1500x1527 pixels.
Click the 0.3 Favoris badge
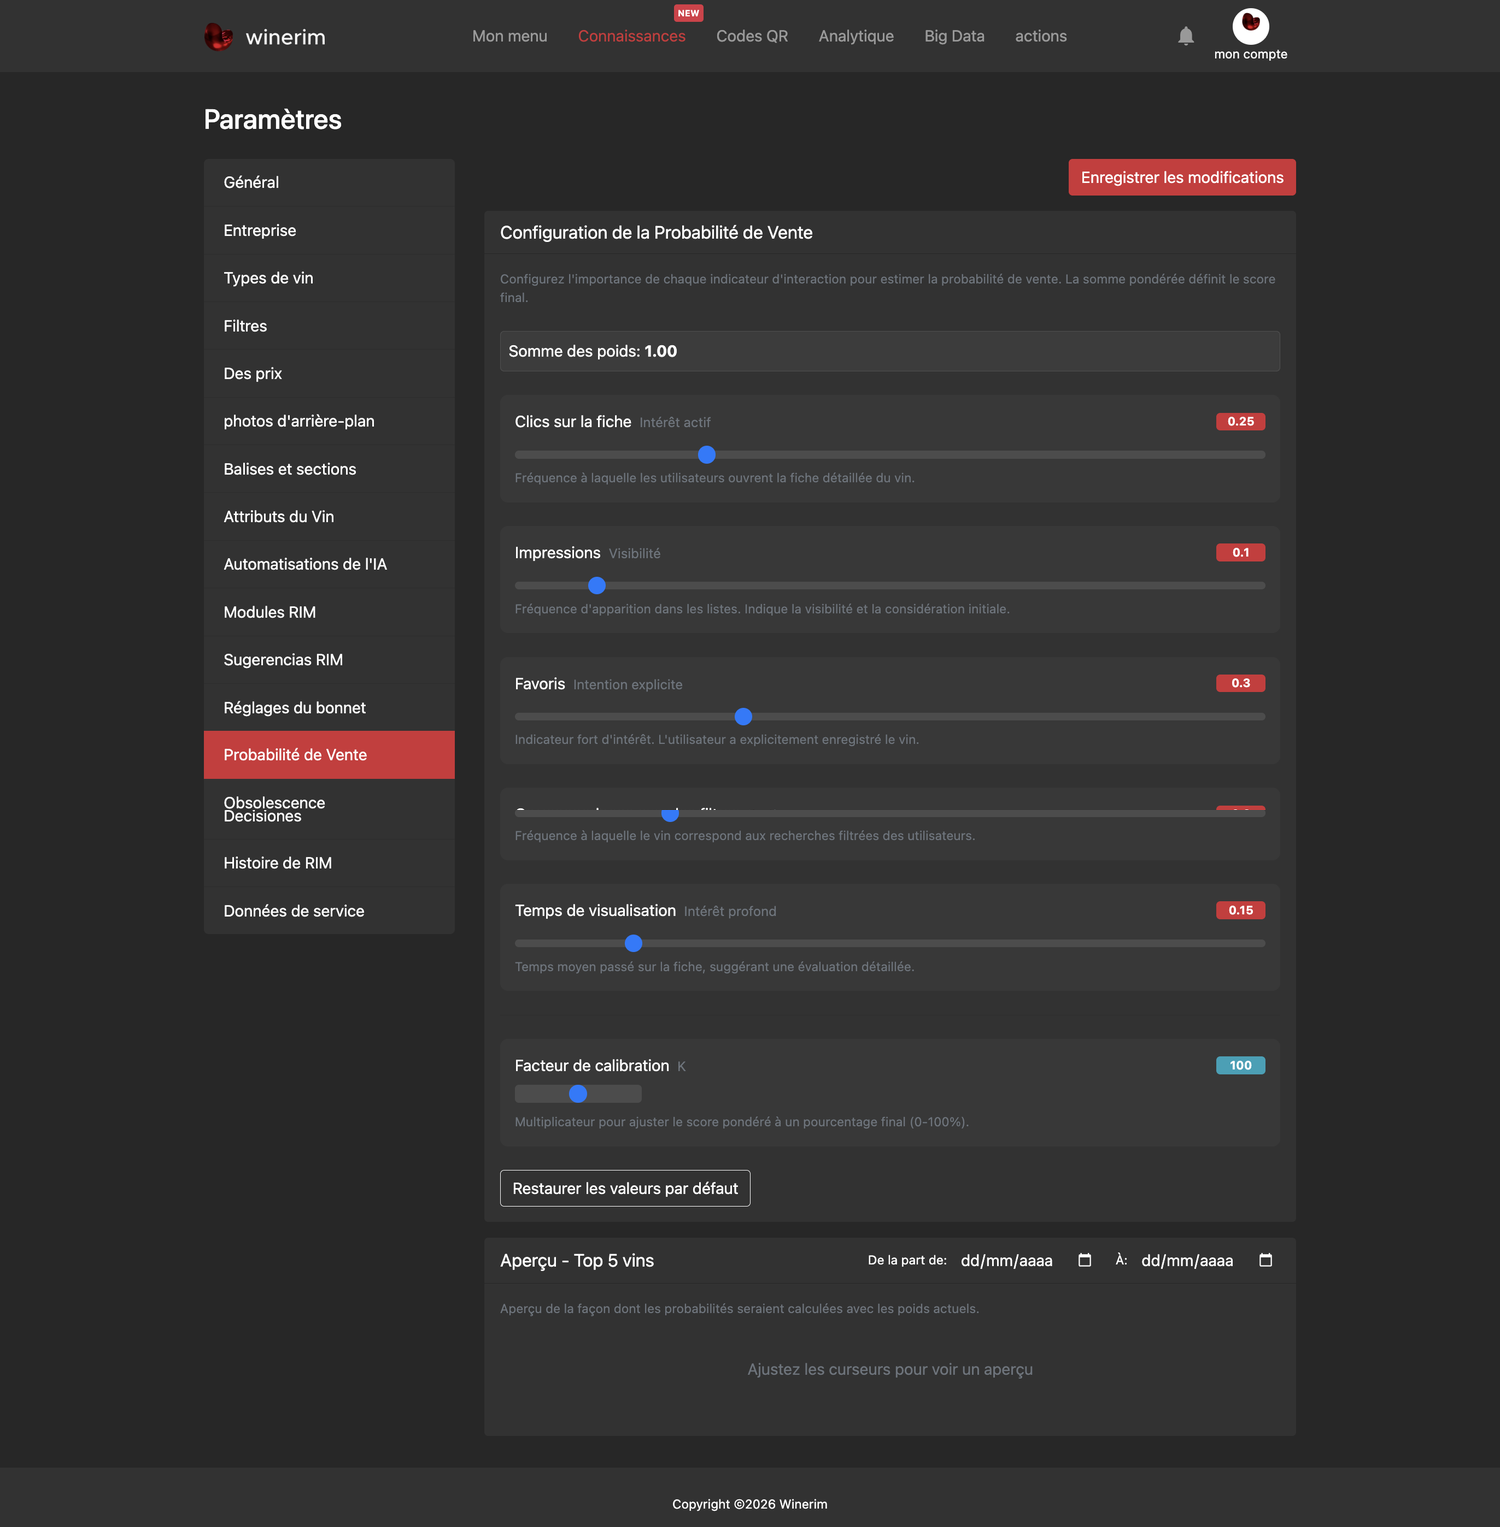coord(1241,684)
